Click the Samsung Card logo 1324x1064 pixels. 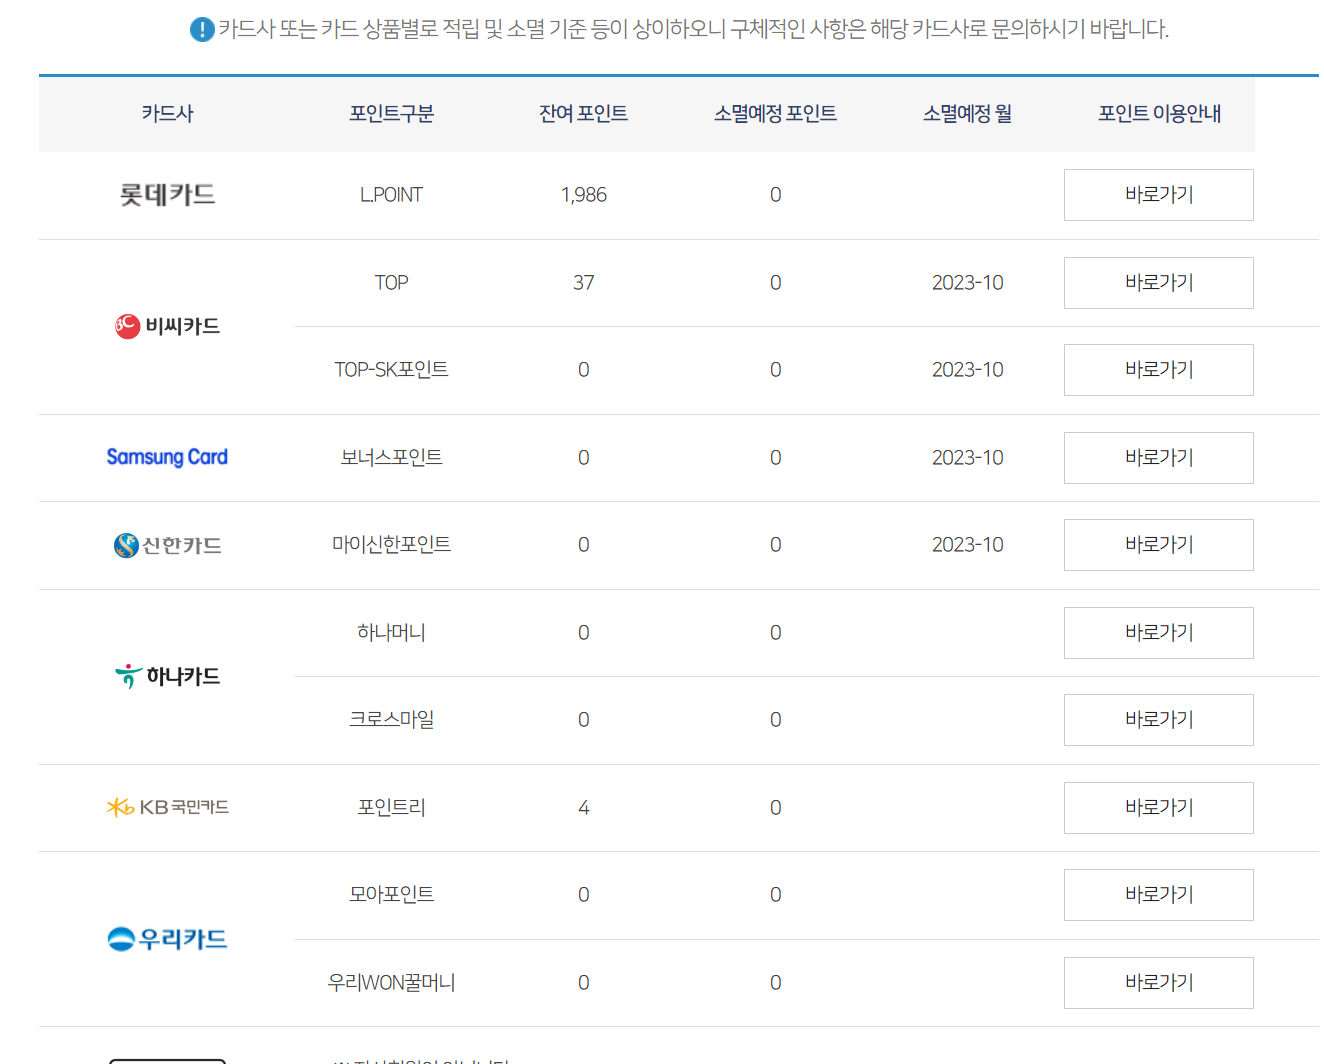167,457
